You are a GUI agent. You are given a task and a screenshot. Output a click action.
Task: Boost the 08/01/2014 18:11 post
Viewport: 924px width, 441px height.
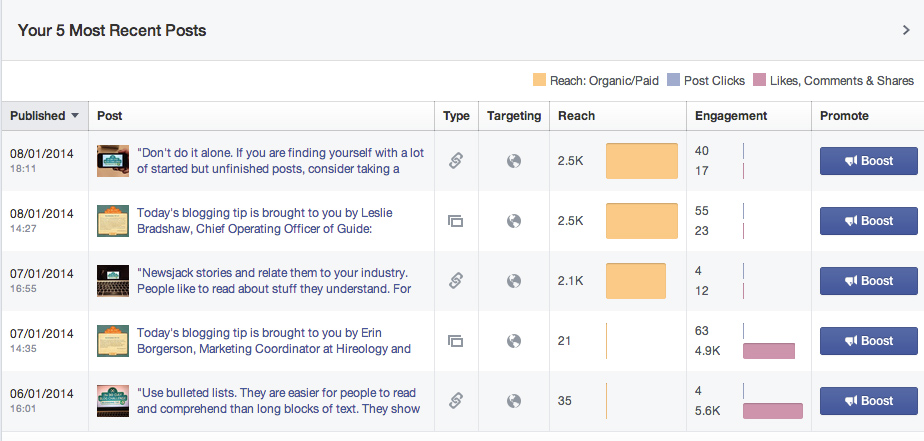(x=869, y=161)
